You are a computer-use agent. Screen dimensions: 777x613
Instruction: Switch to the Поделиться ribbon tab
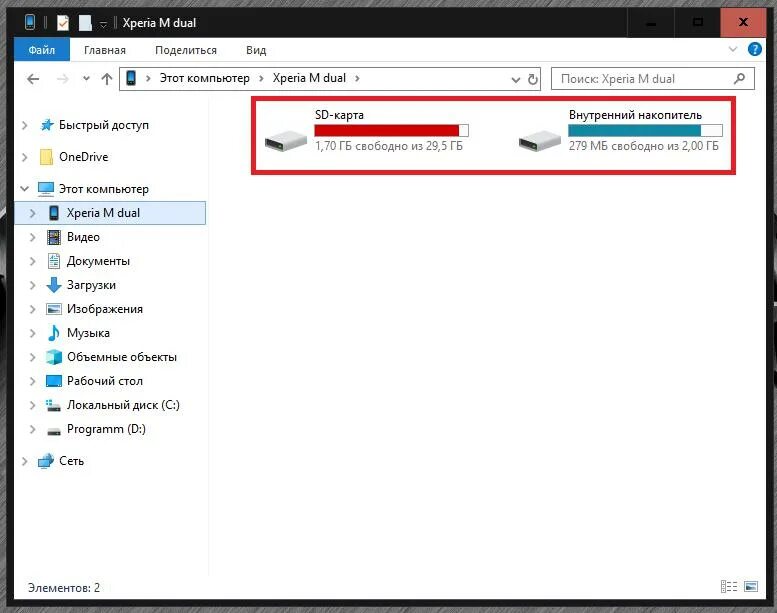(186, 50)
